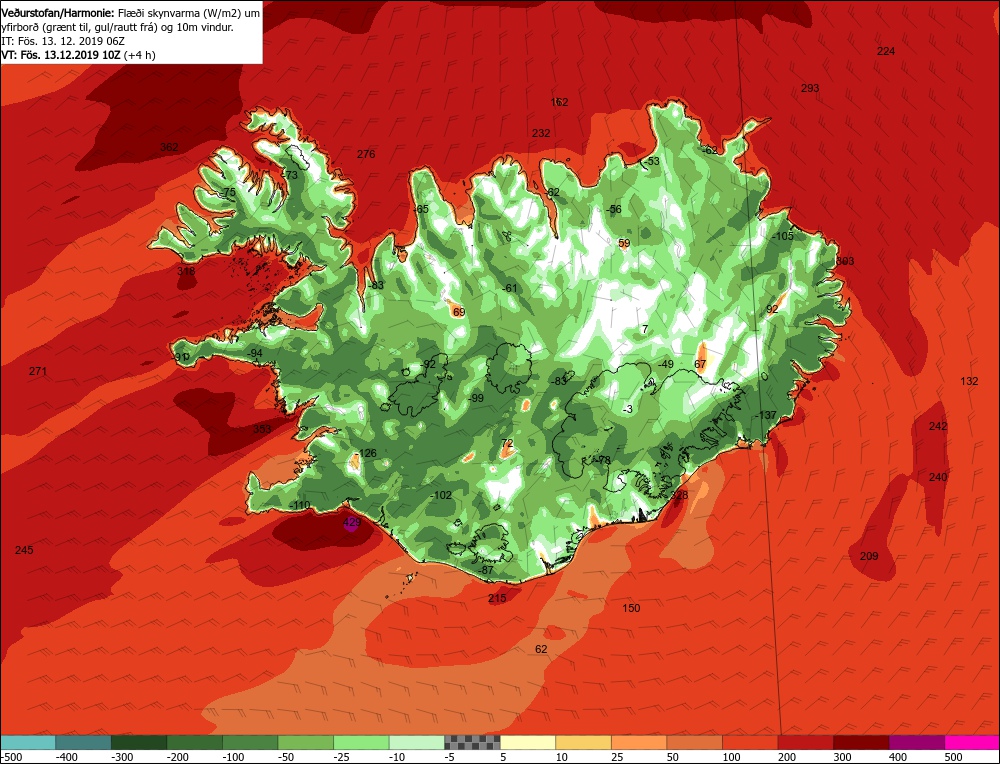
Task: Click the 429 value on the purple spot
Action: coord(352,522)
